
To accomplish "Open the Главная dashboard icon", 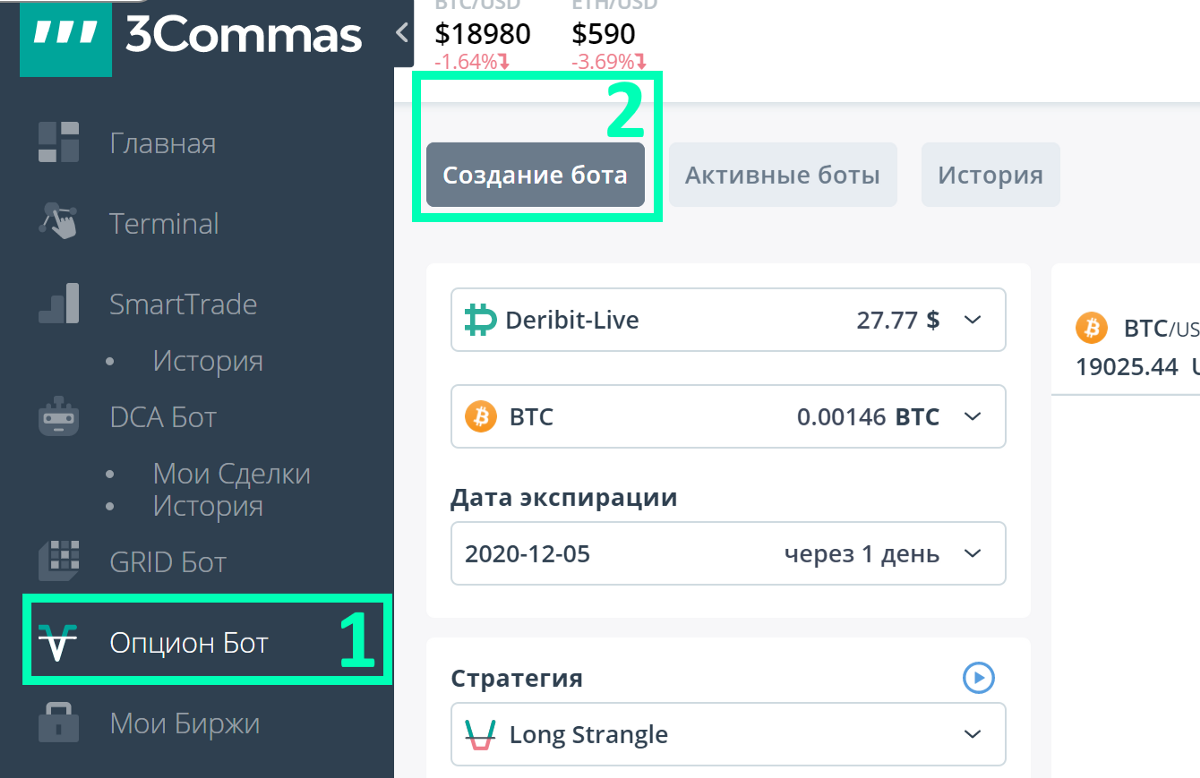I will click(58, 143).
